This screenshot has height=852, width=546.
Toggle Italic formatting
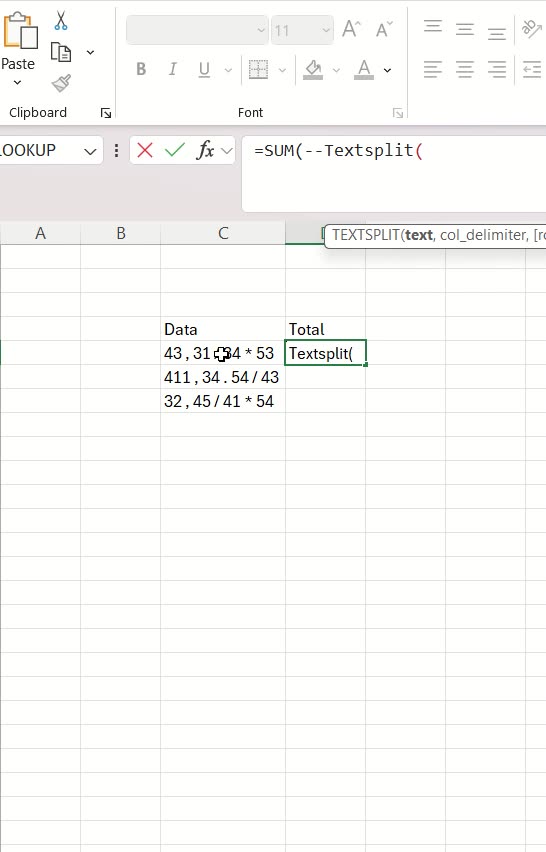click(x=172, y=69)
